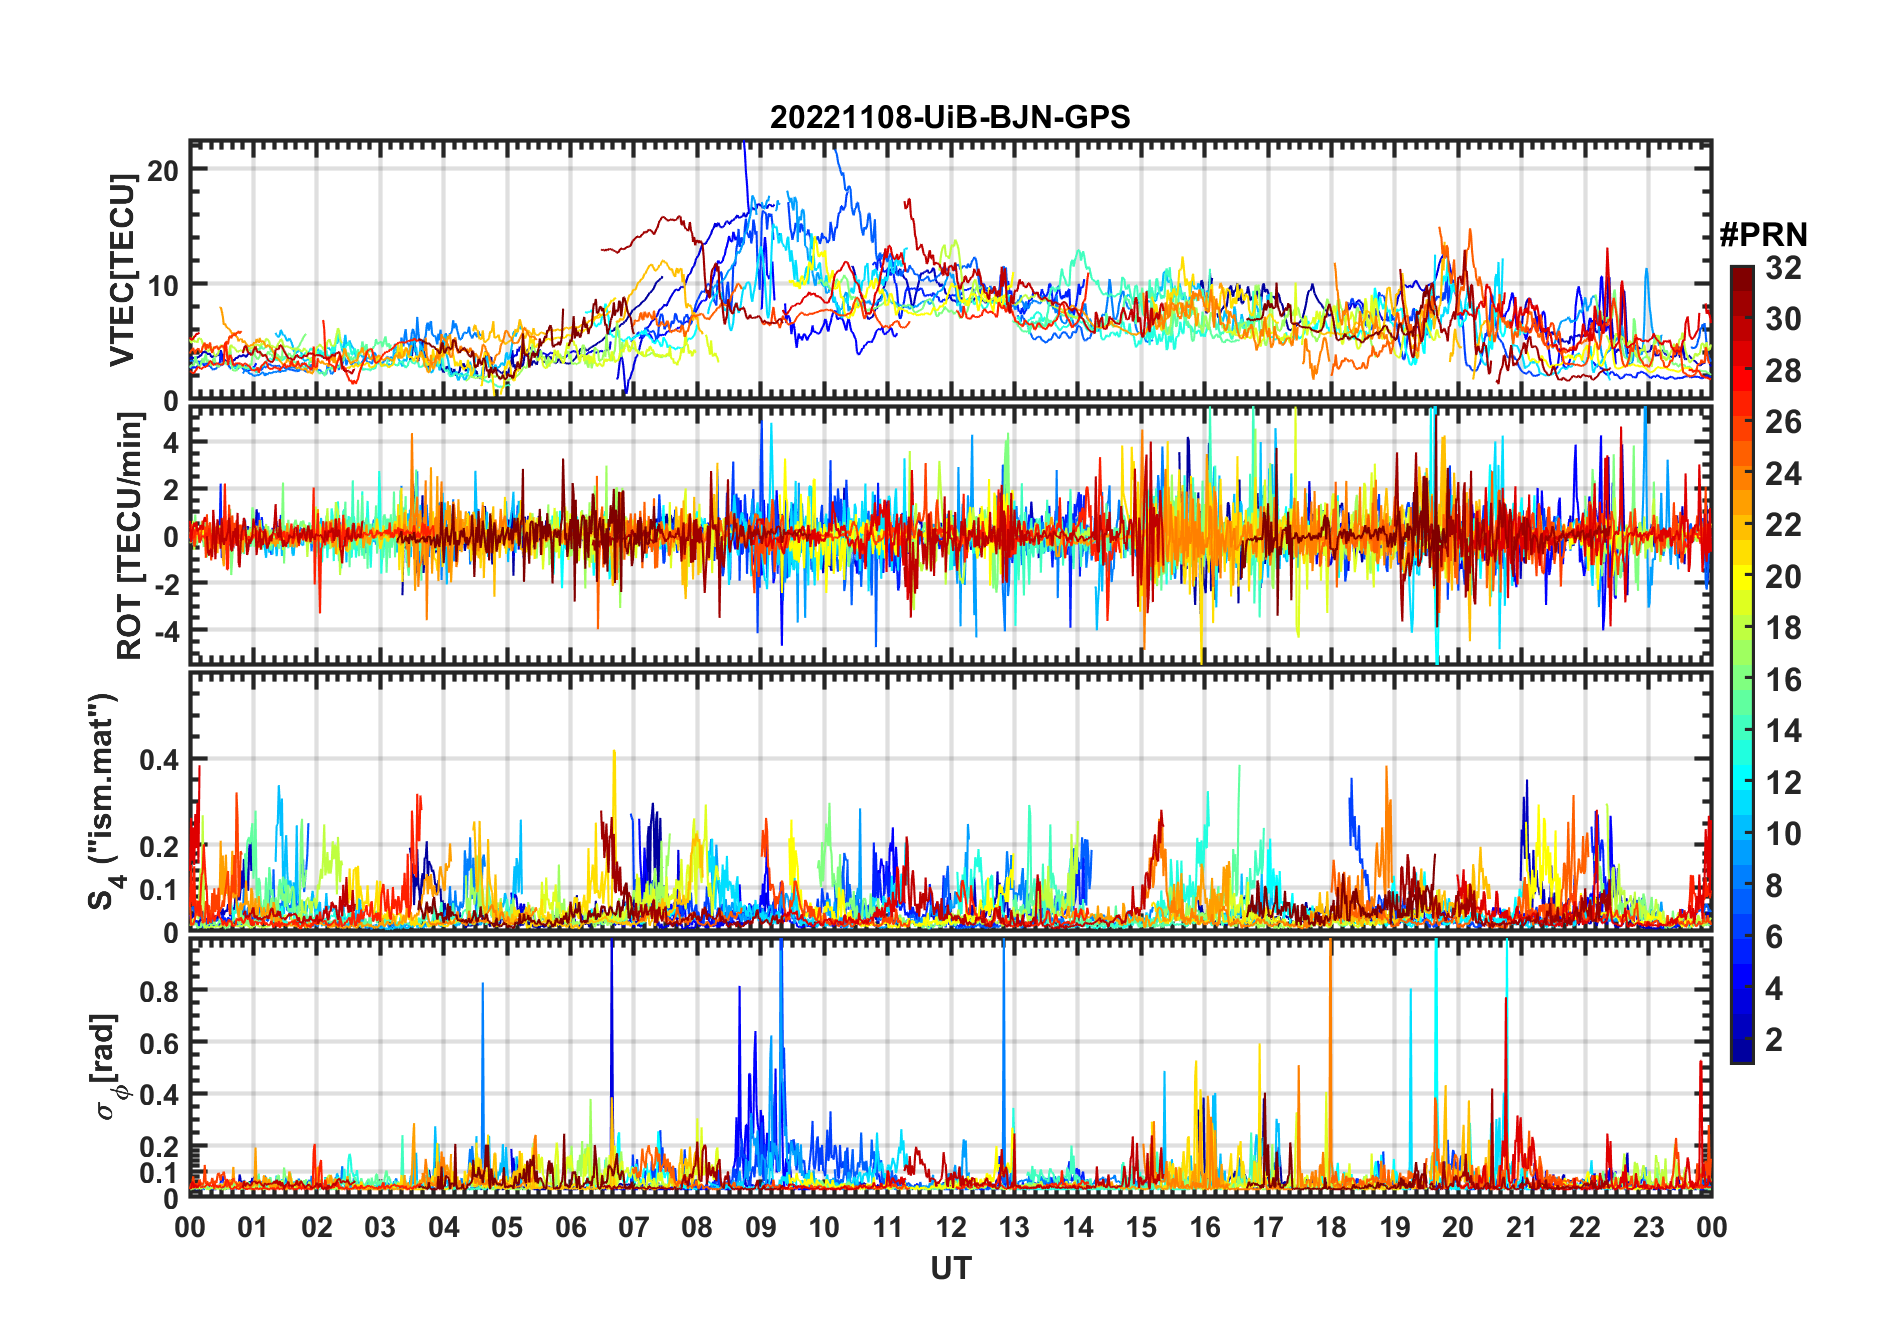Click x-axis hour label 17
This screenshot has height=1330, width=1902.
click(x=1268, y=1227)
